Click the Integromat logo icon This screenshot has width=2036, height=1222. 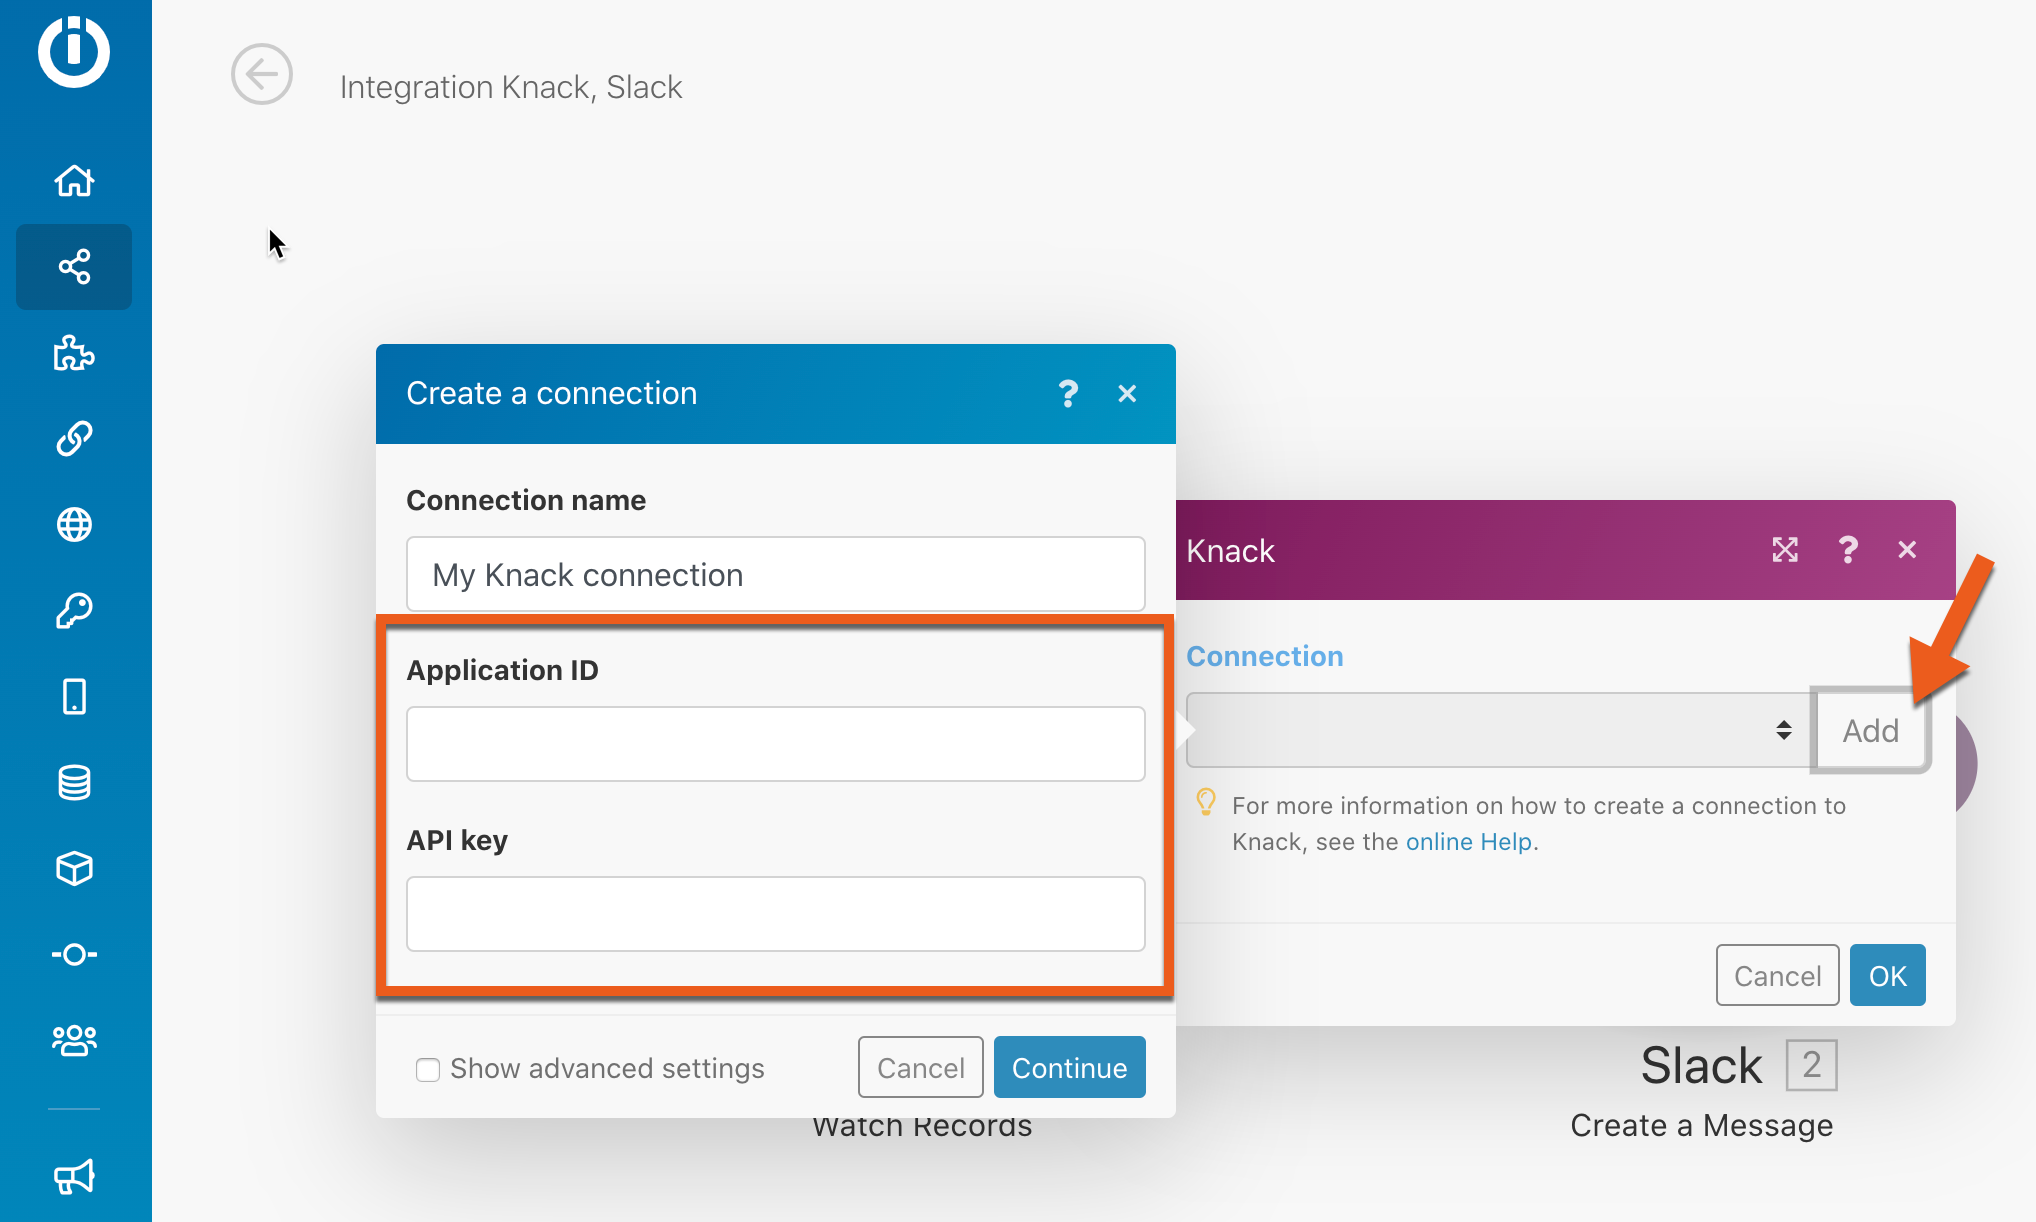tap(74, 52)
